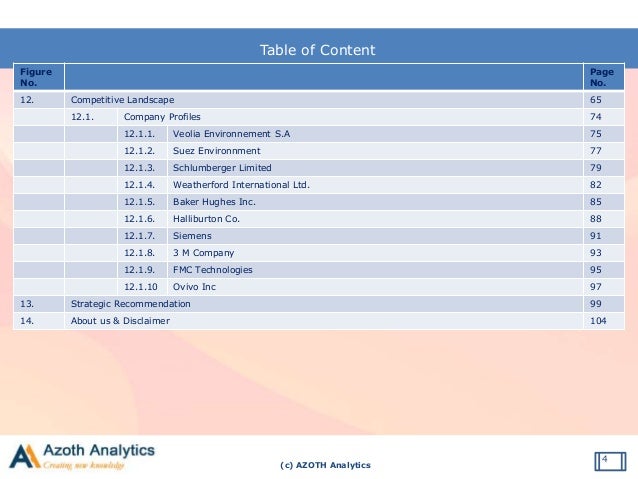
Task: Click 'Halliburton Co.' entry
Action: click(x=206, y=219)
